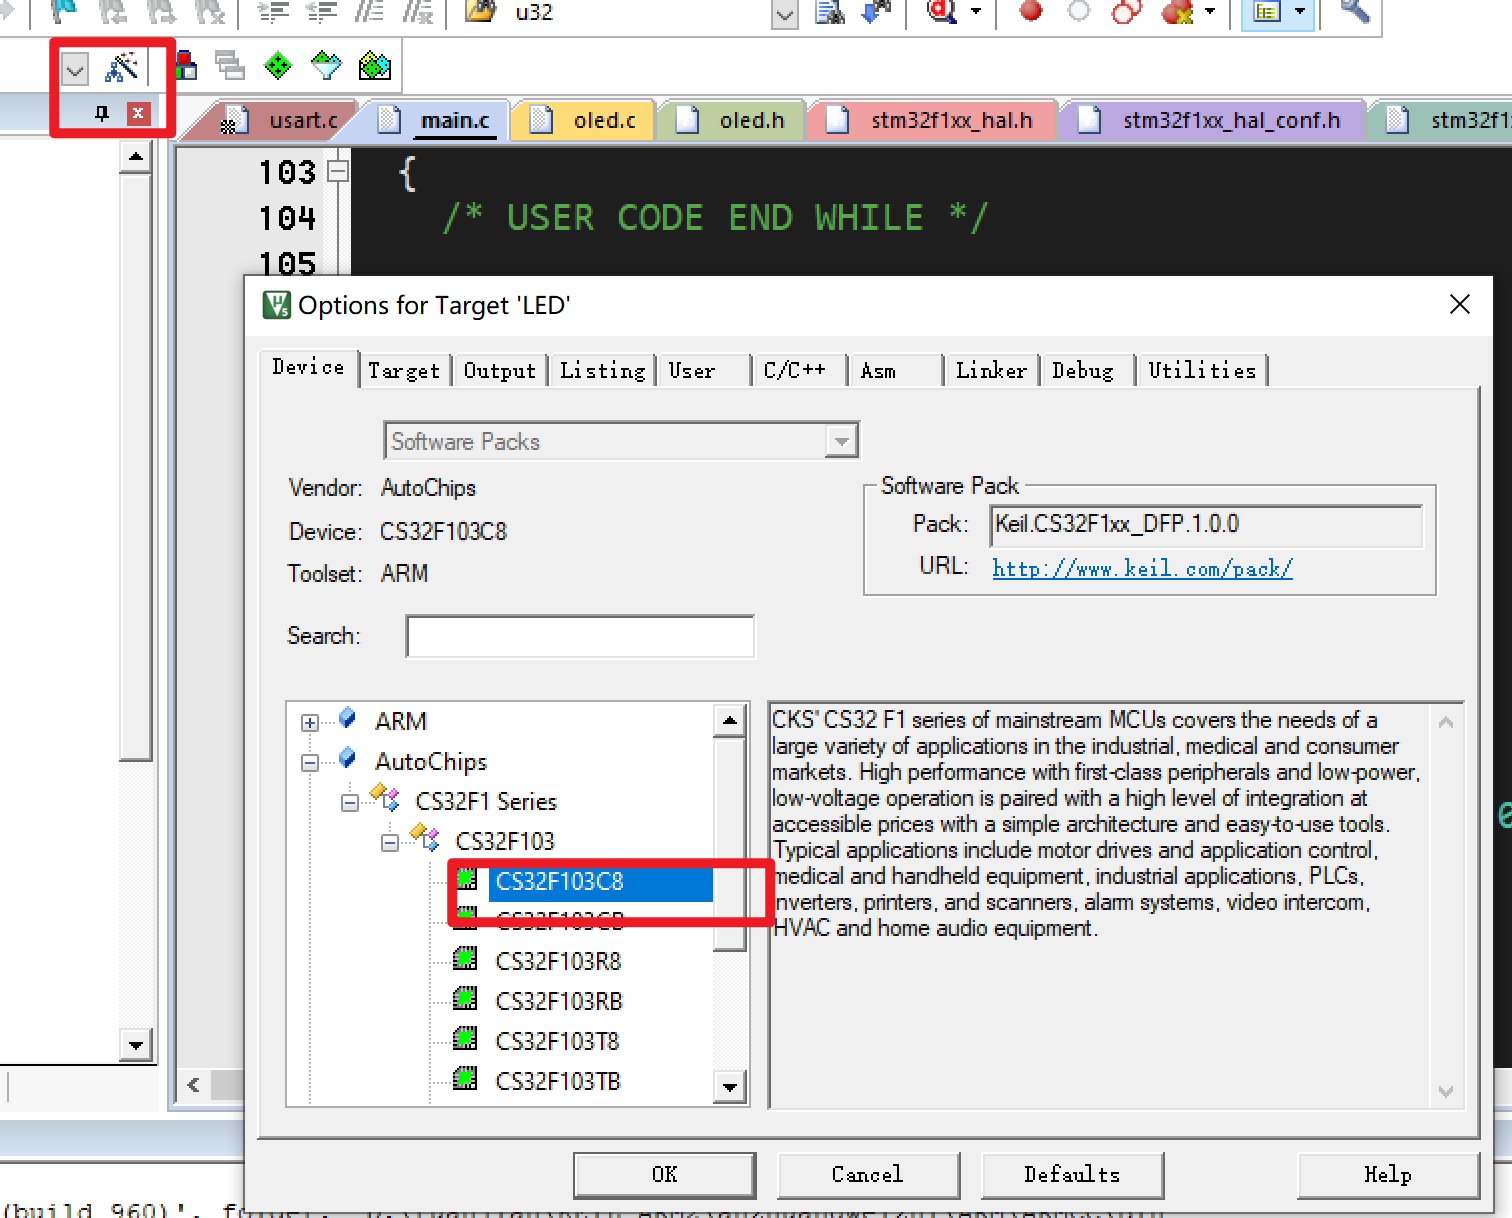
Task: Click the Pack name field
Action: point(1207,525)
